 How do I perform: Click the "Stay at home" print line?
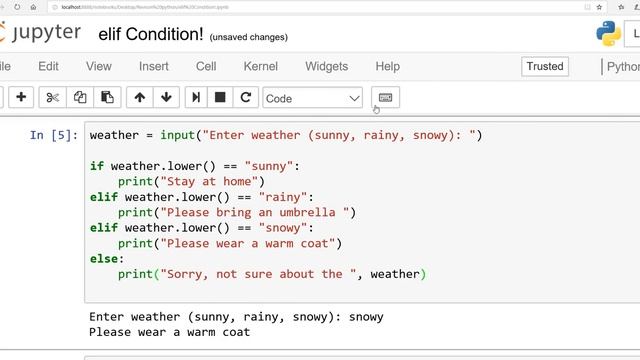point(191,182)
